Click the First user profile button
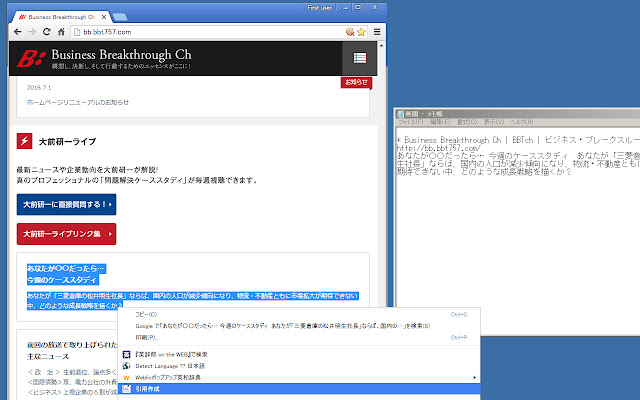 point(320,8)
